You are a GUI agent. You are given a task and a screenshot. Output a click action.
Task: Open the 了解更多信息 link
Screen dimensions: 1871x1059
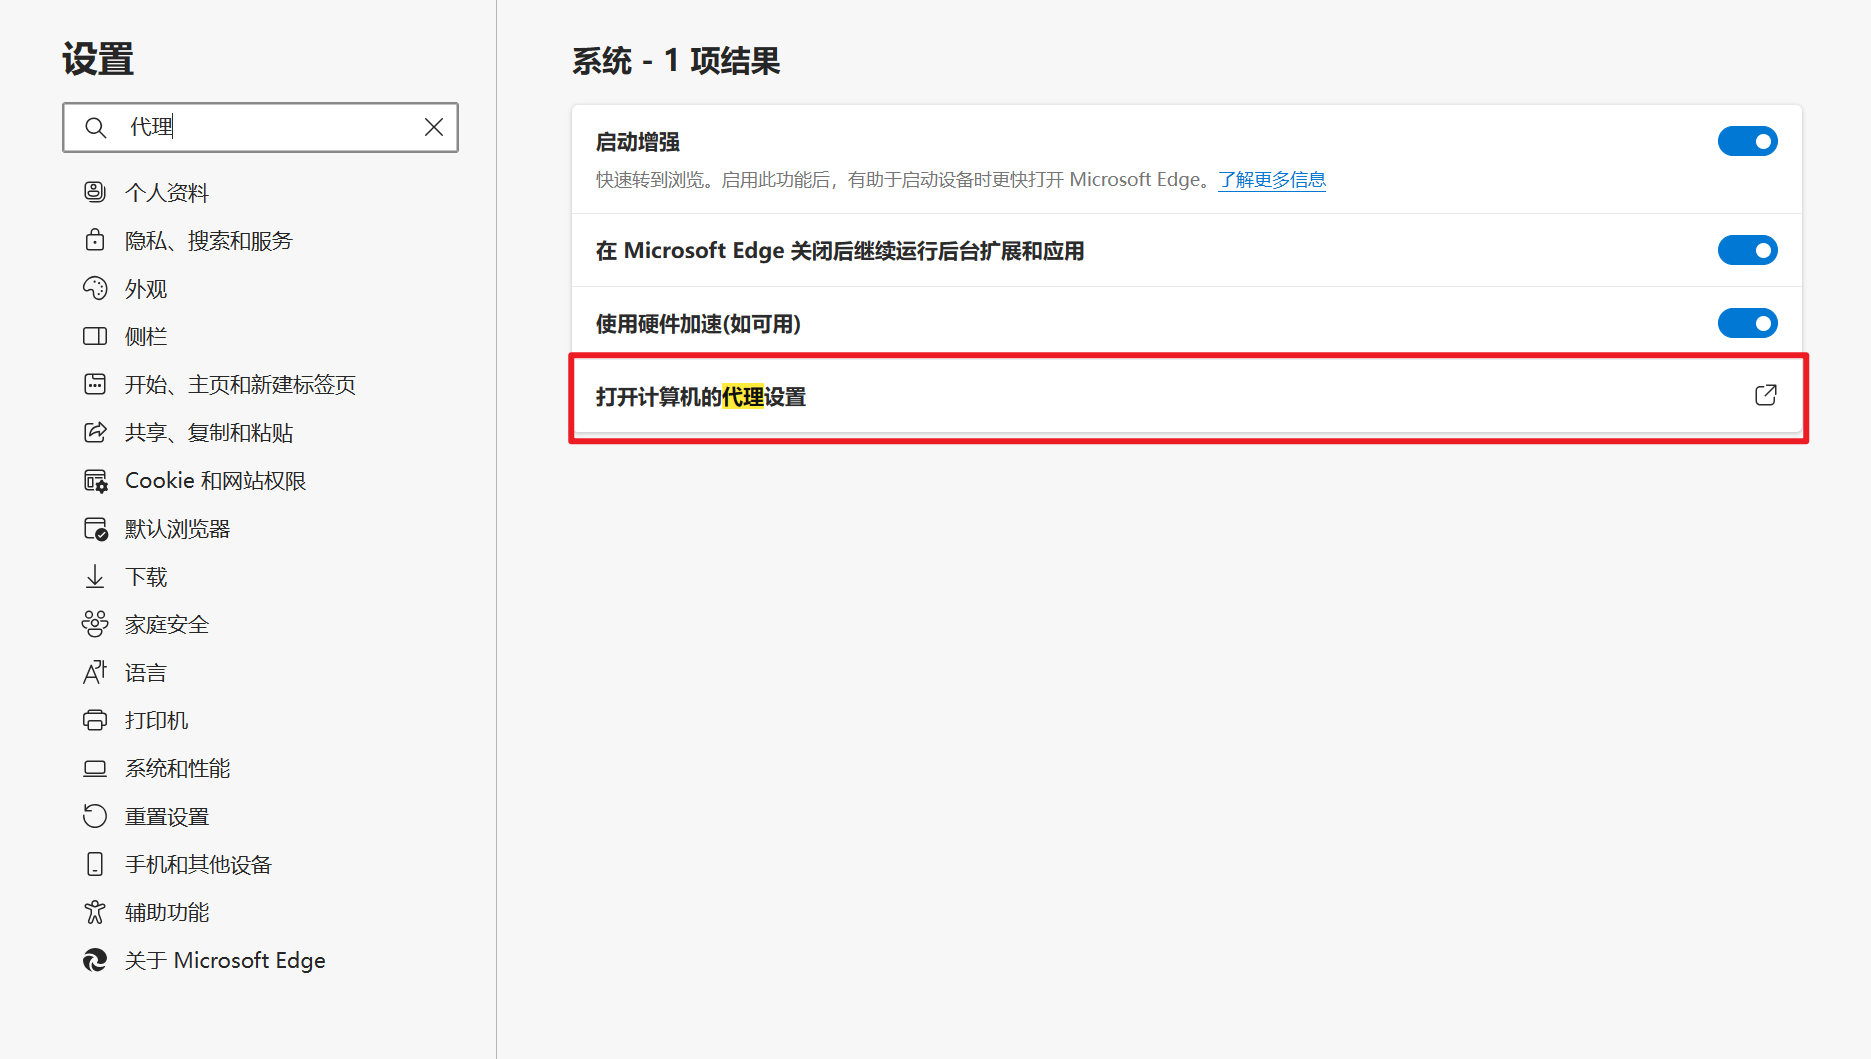(x=1271, y=180)
